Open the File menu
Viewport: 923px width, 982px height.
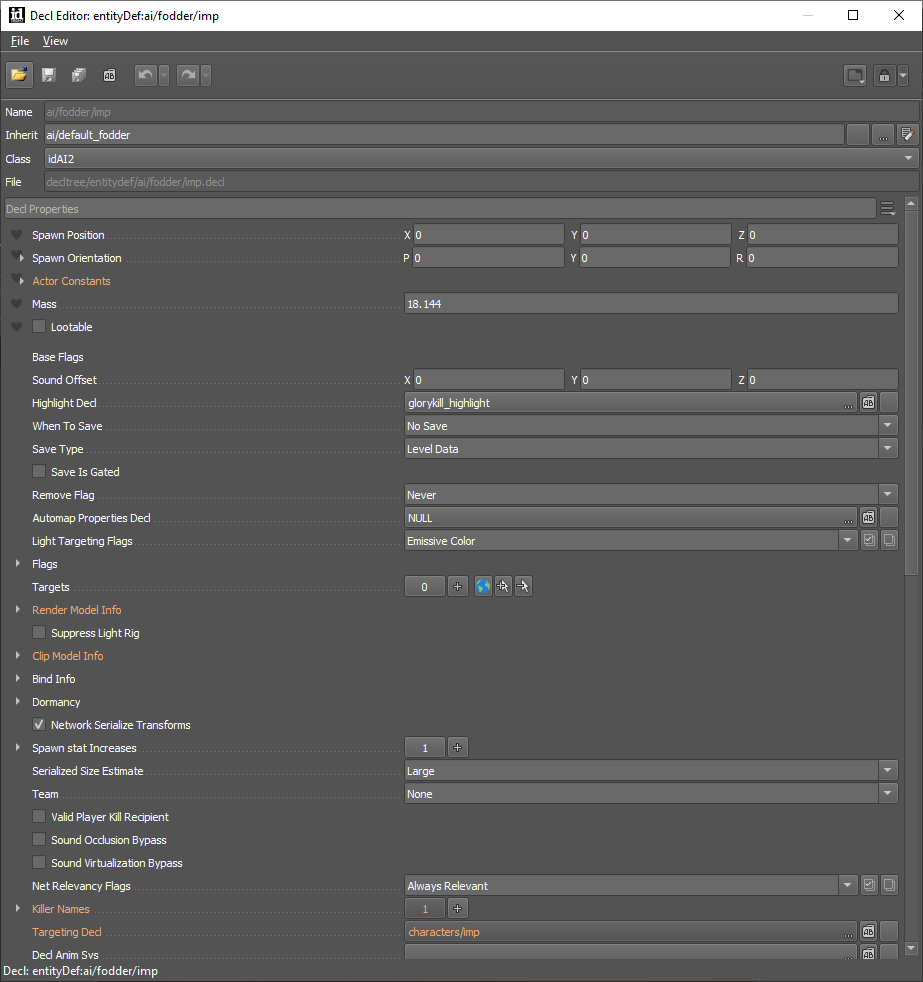click(x=20, y=41)
